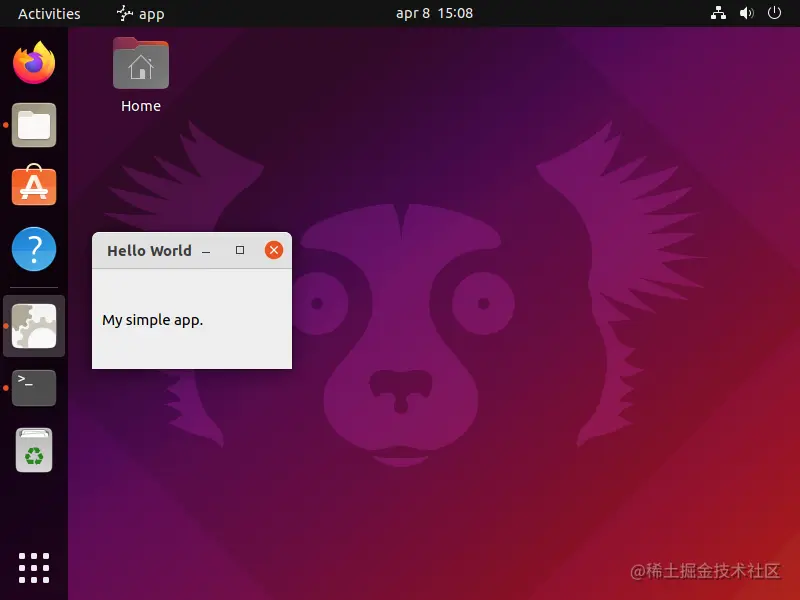The width and height of the screenshot is (800, 600).
Task: Open the Help application from the dock
Action: 33,249
